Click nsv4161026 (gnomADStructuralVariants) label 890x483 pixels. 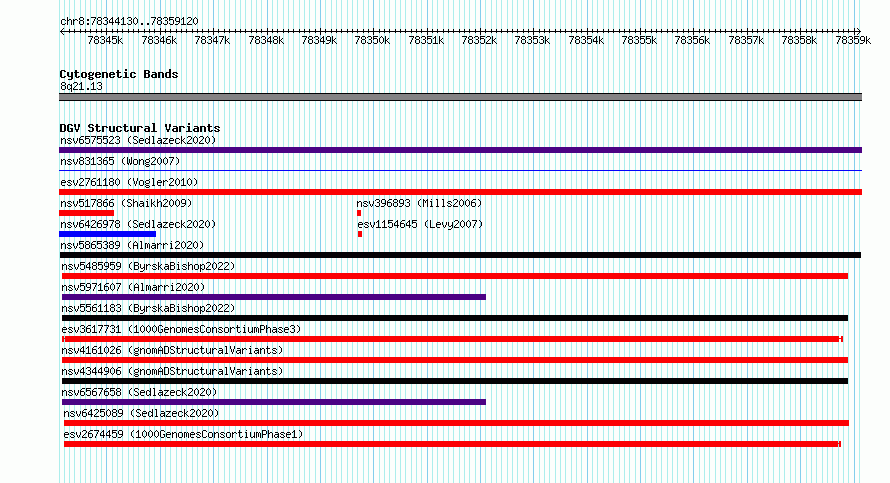(x=172, y=350)
